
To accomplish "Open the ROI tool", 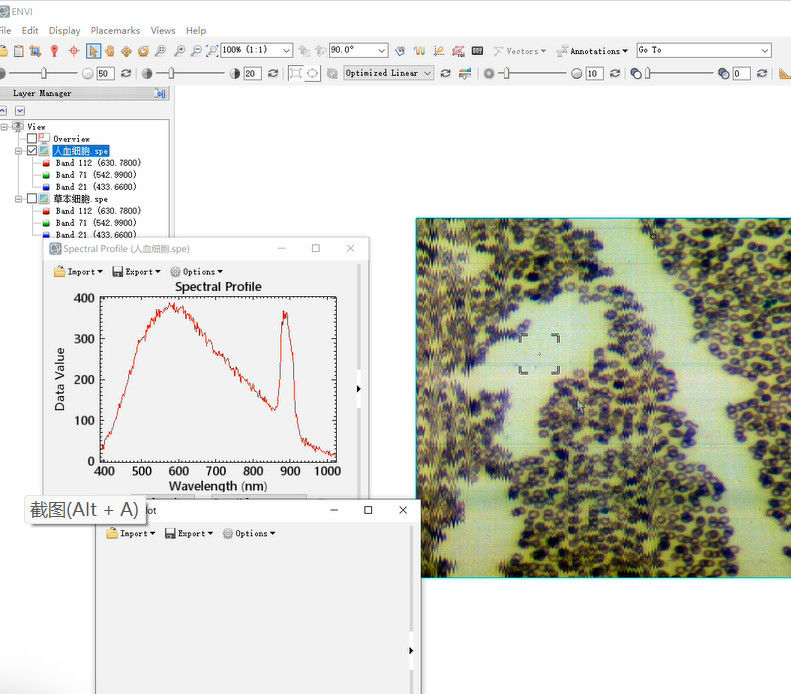I will coord(458,50).
